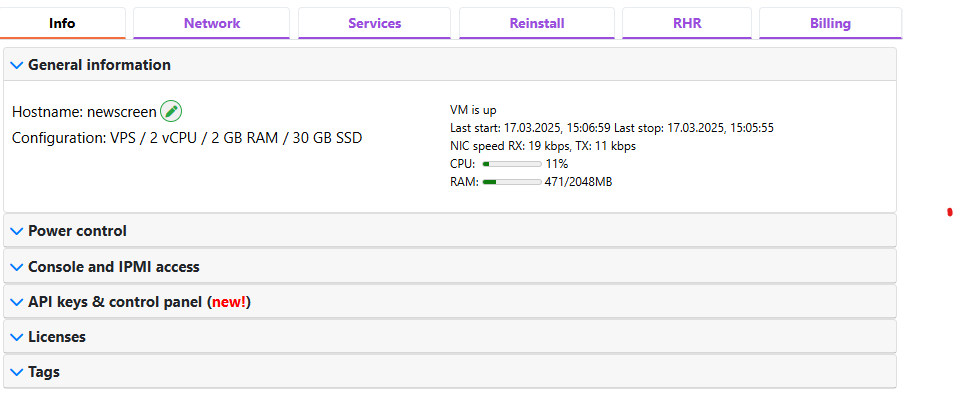Expand the Tags section chevron

click(x=17, y=372)
